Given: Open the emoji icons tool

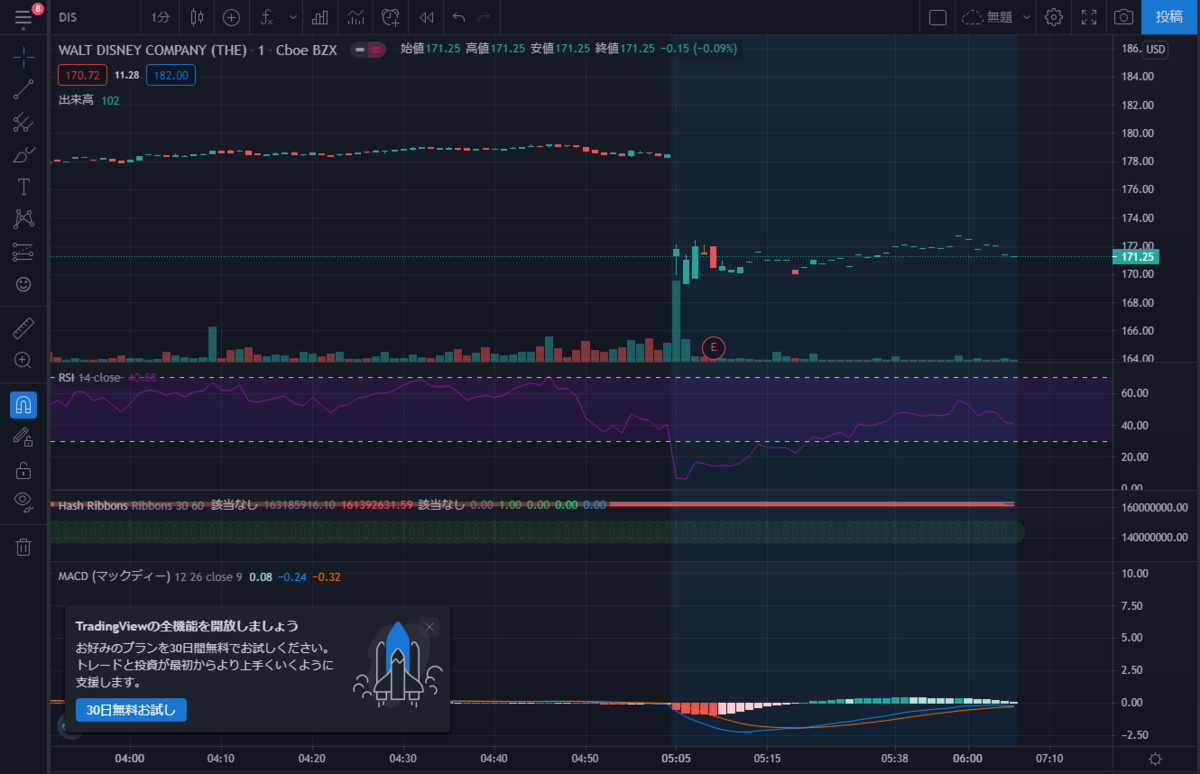Looking at the screenshot, I should pyautogui.click(x=24, y=284).
